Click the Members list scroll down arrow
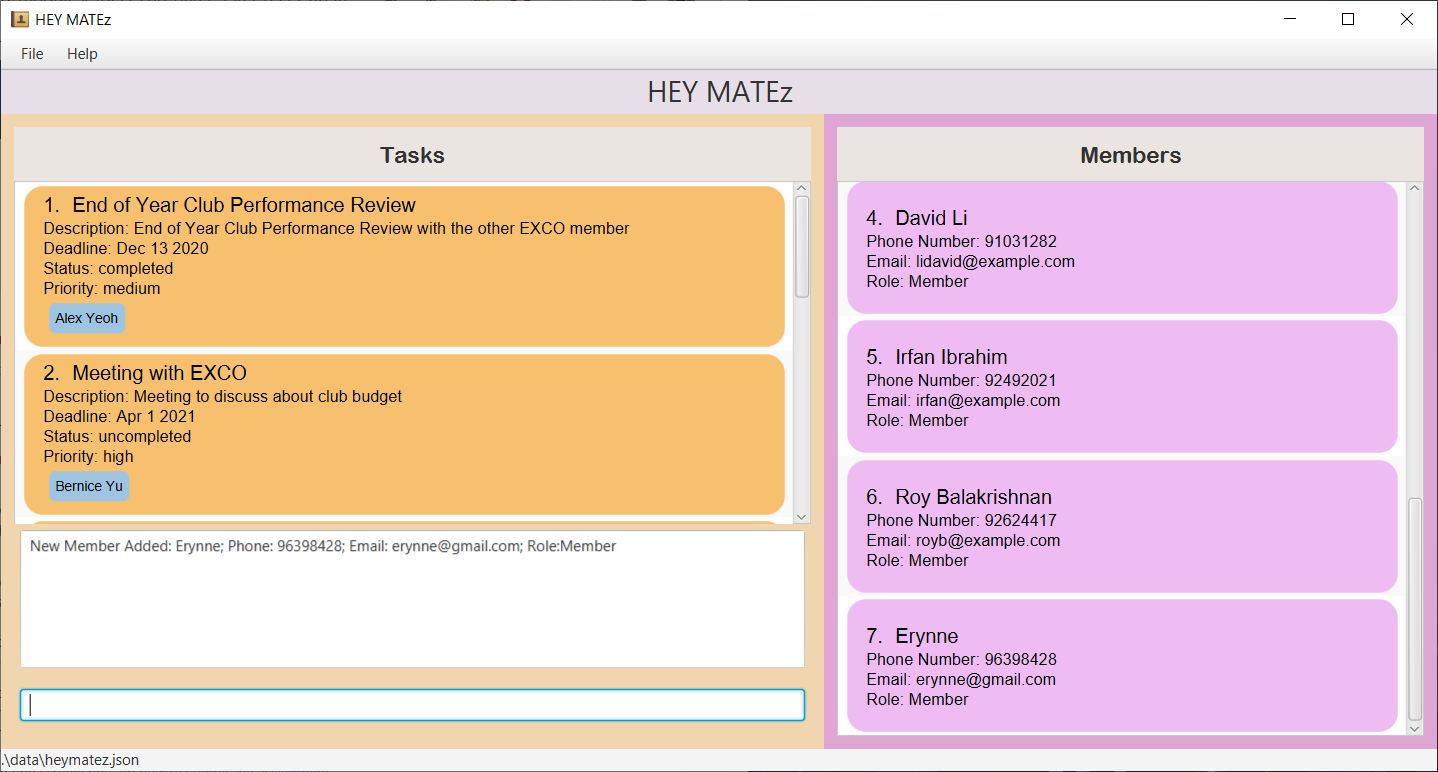The image size is (1438, 772). (x=1414, y=729)
